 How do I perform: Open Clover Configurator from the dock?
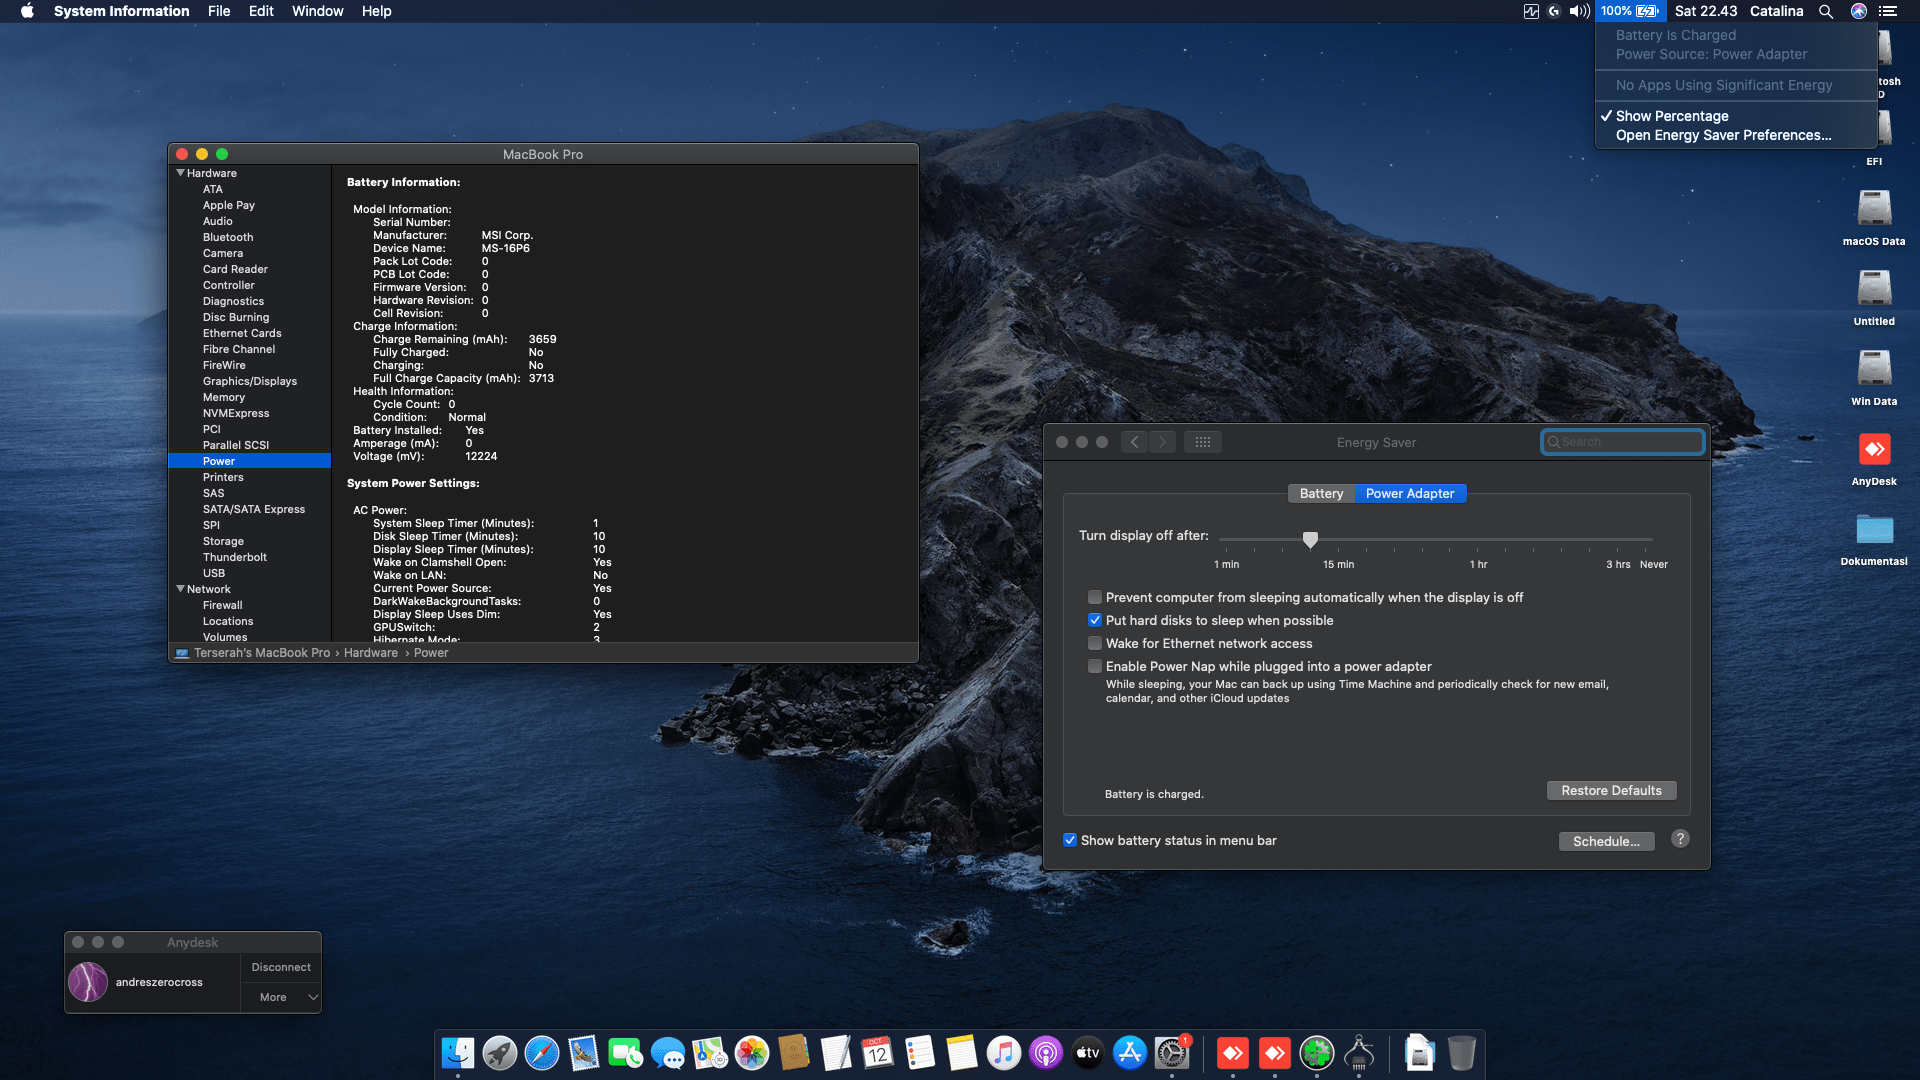click(1317, 1053)
